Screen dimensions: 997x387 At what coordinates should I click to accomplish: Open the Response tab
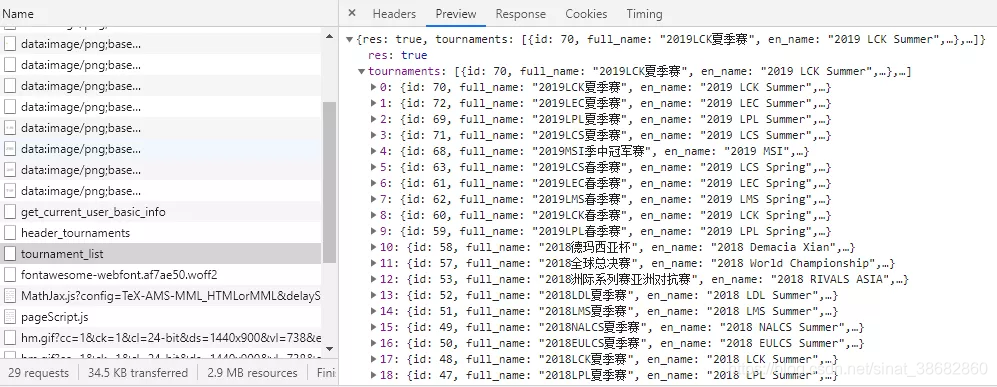coord(521,13)
